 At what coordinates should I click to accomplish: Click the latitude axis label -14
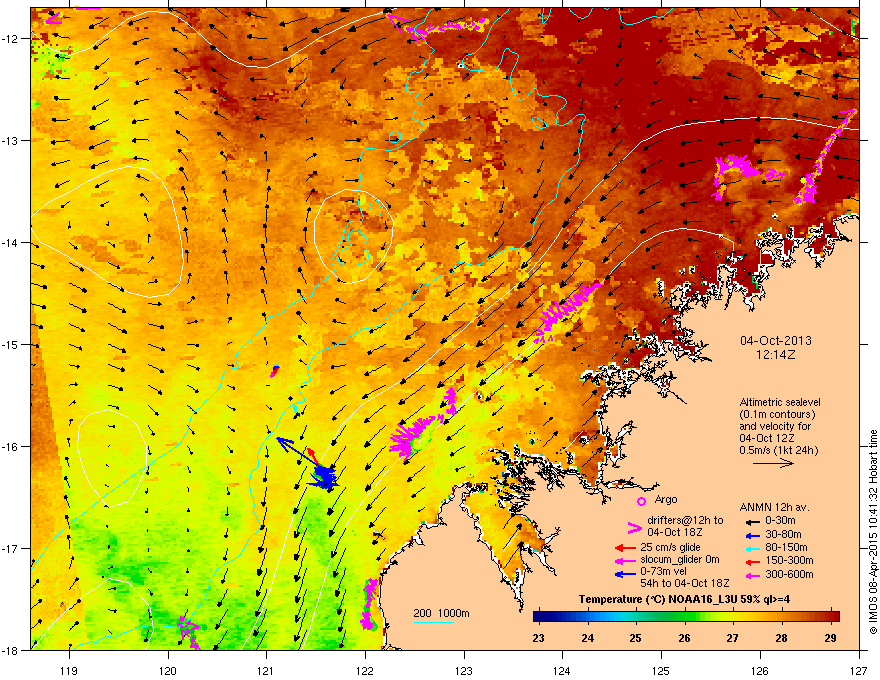[x=11, y=242]
